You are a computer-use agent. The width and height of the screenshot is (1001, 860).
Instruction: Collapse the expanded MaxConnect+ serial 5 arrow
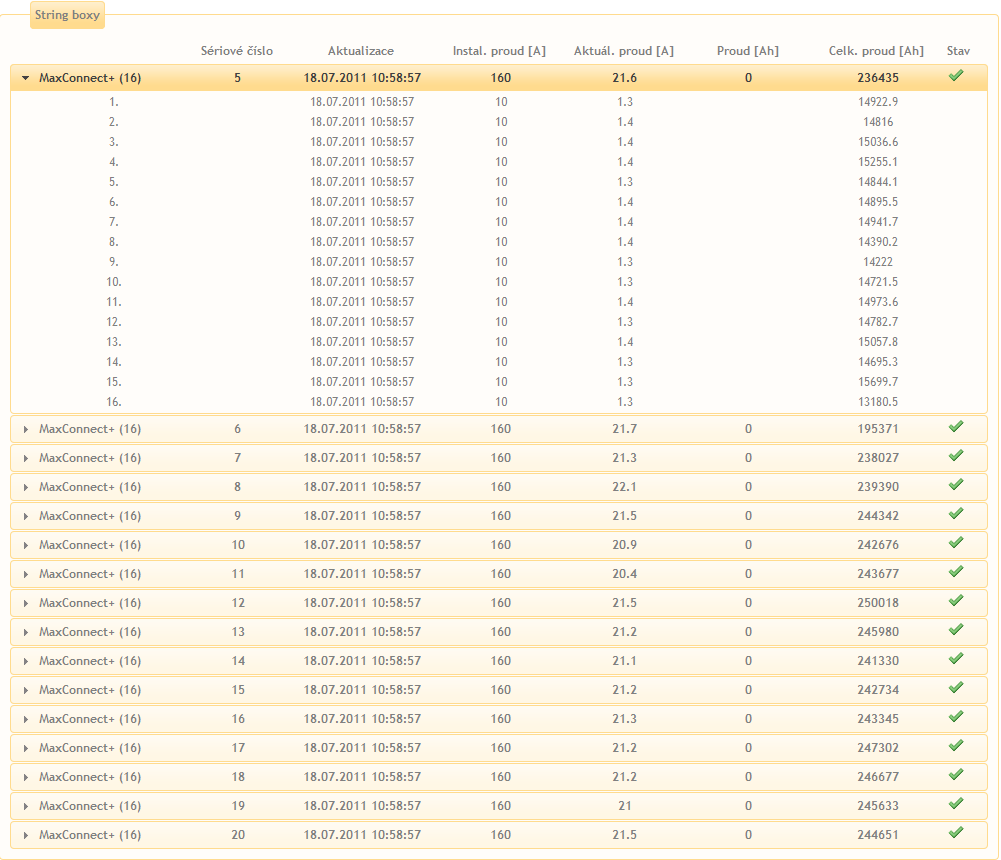(26, 78)
